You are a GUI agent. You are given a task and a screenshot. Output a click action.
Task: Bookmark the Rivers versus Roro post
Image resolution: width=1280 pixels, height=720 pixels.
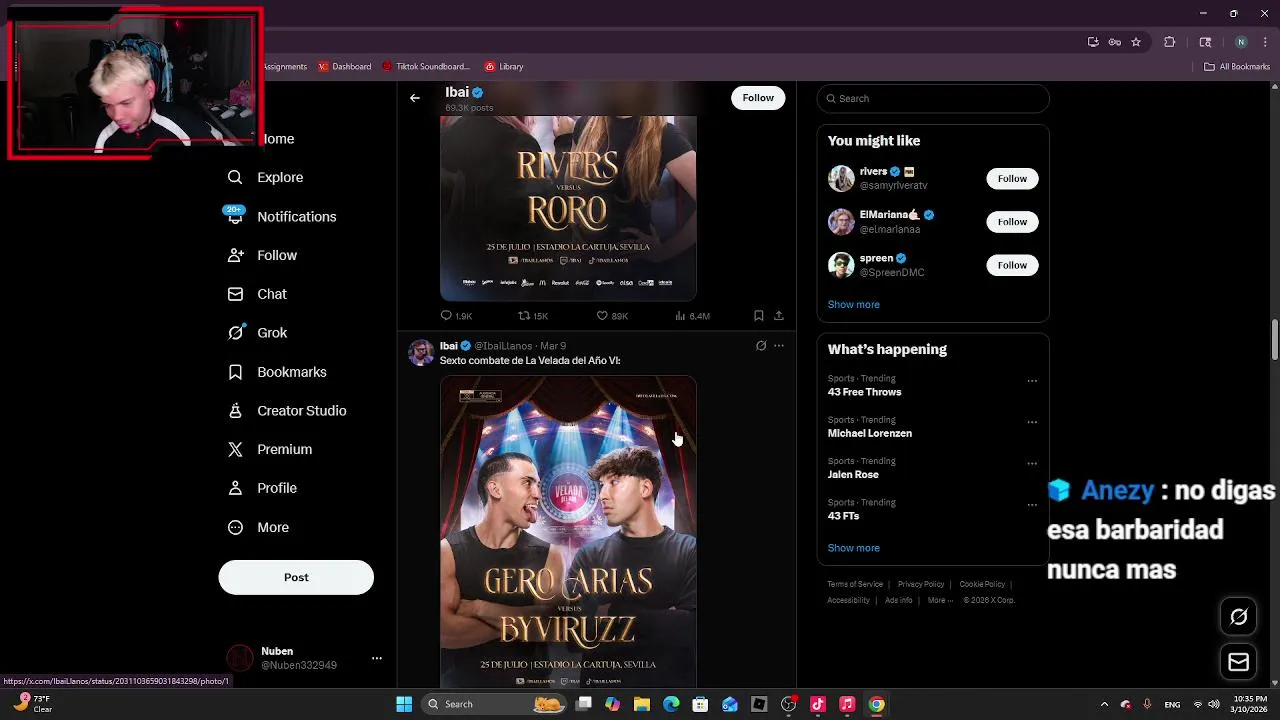click(x=759, y=316)
